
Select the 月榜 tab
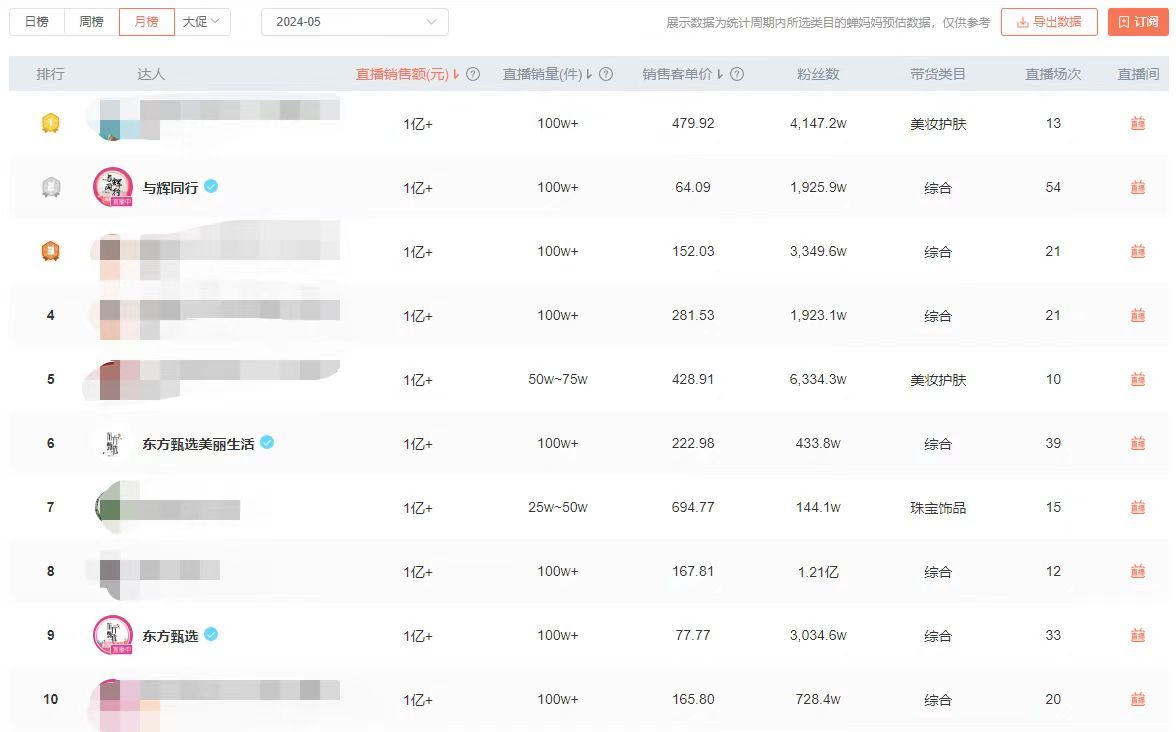[x=146, y=22]
